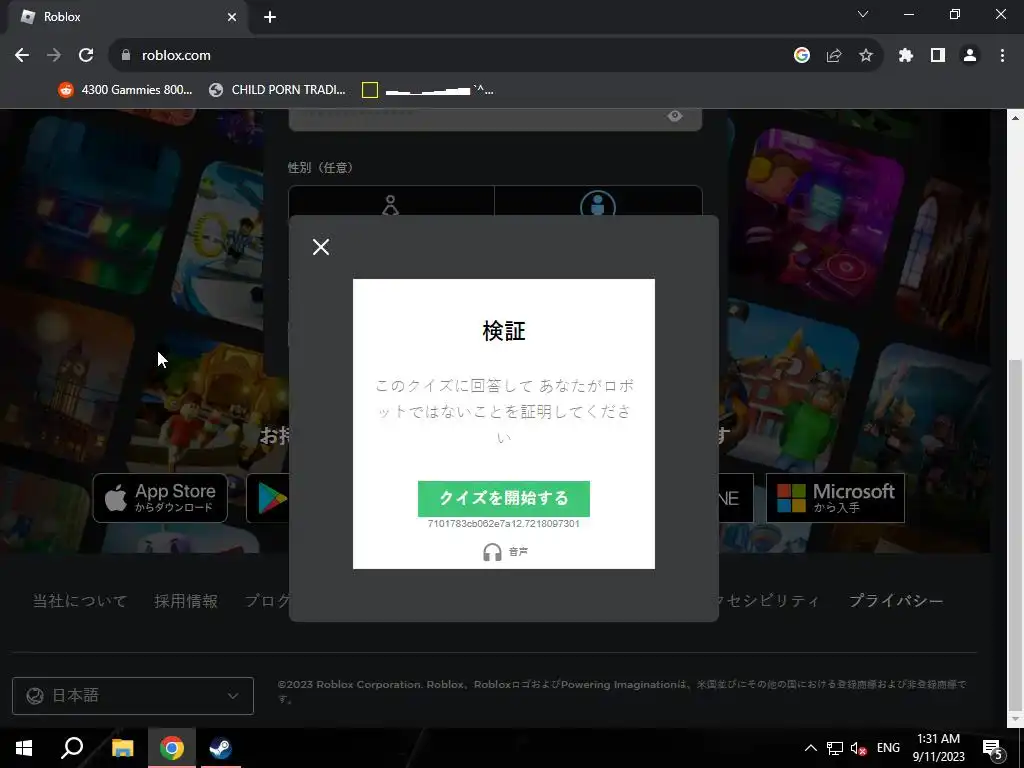Open the 当社について footer link

tap(80, 601)
